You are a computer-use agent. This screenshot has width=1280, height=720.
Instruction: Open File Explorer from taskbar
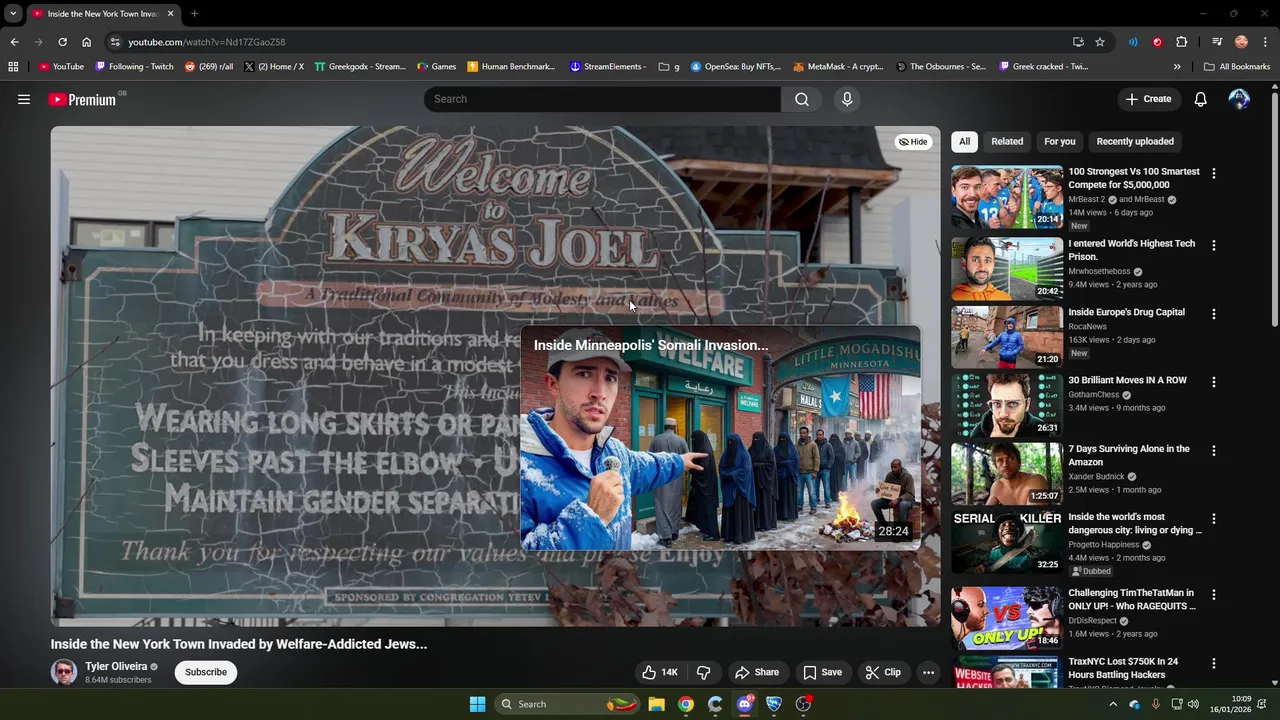(x=656, y=704)
